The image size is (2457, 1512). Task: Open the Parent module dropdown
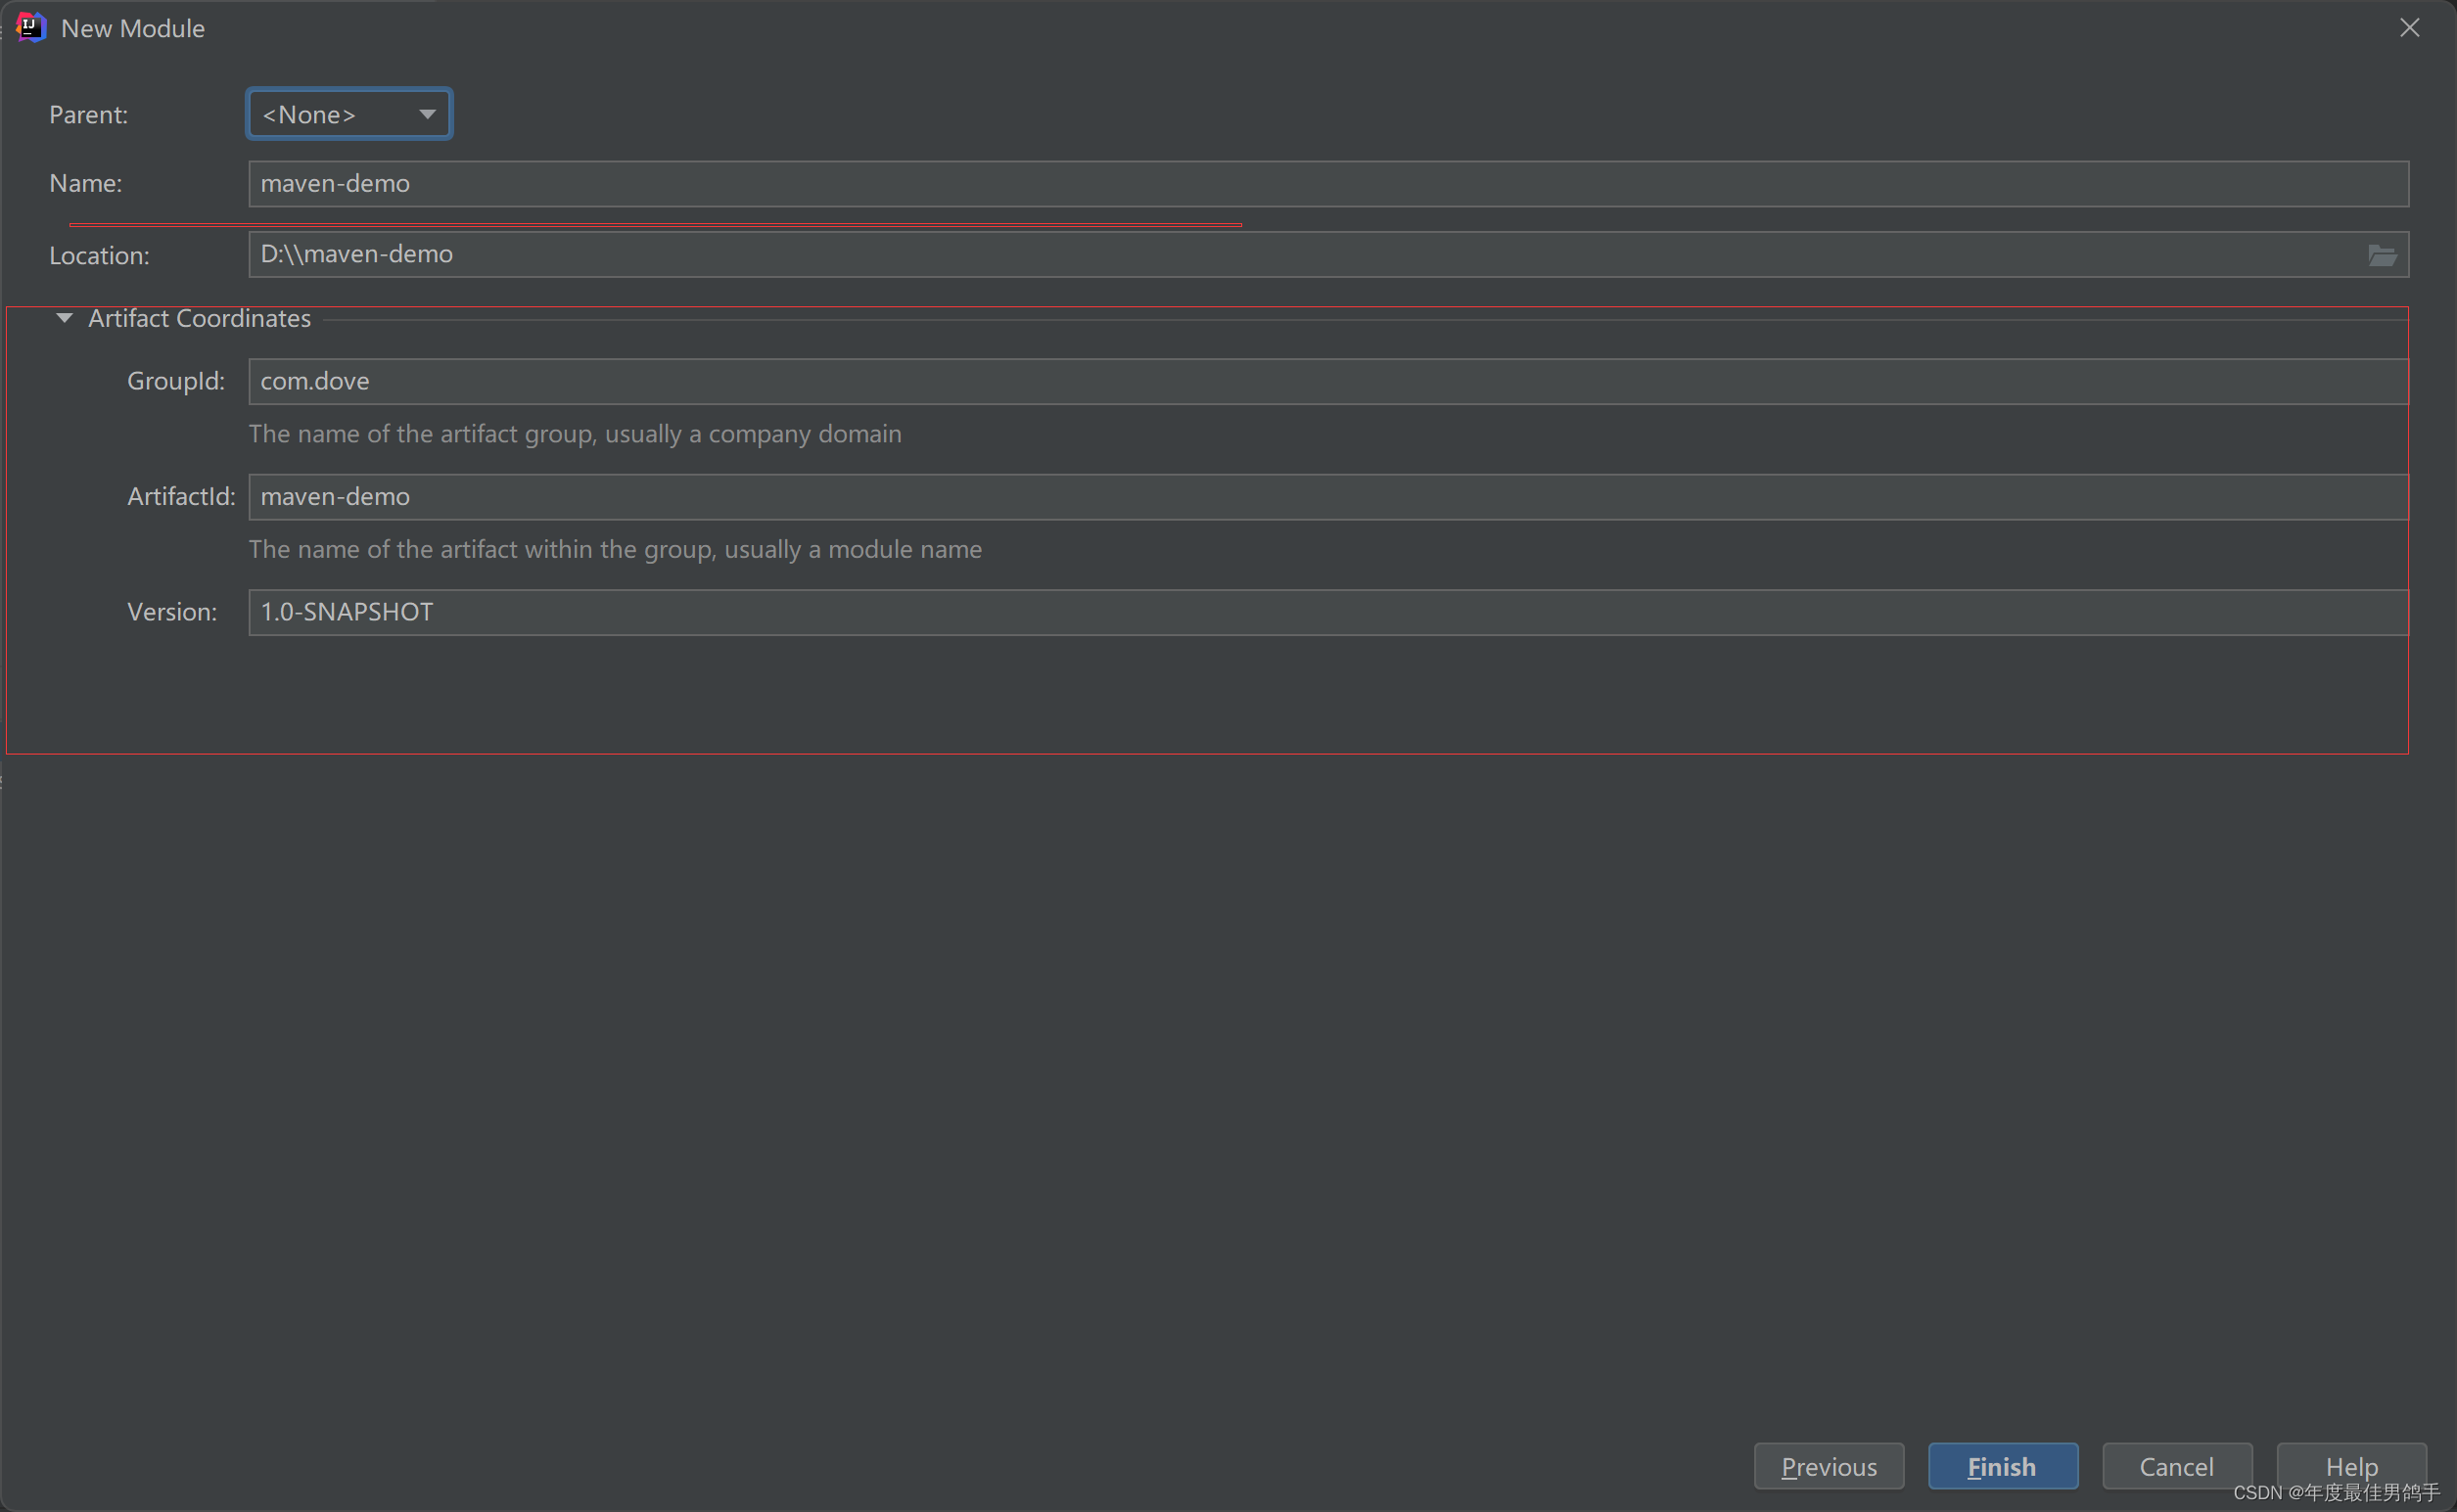348,114
